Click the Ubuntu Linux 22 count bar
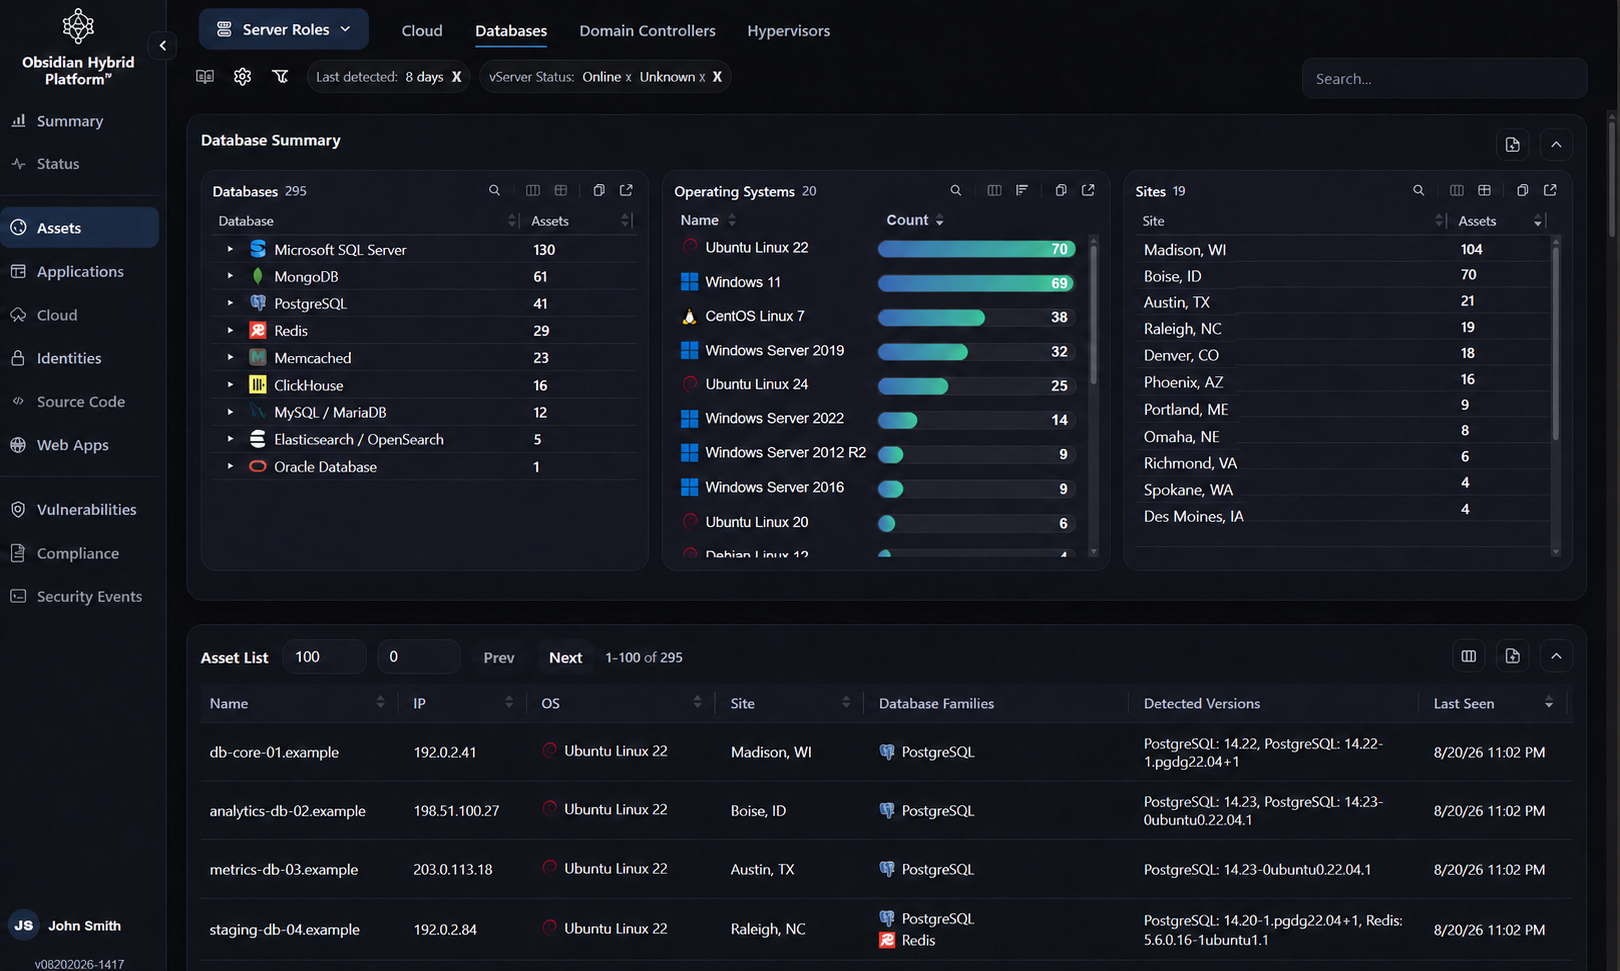Screen dimensions: 1620x971 coord(976,249)
